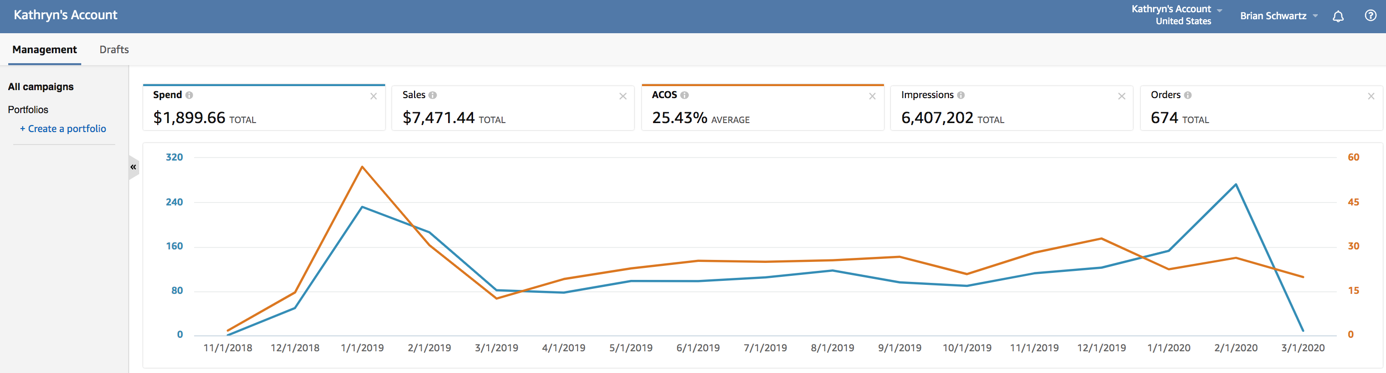Click the Create a portfolio link
The image size is (1386, 373).
point(63,129)
